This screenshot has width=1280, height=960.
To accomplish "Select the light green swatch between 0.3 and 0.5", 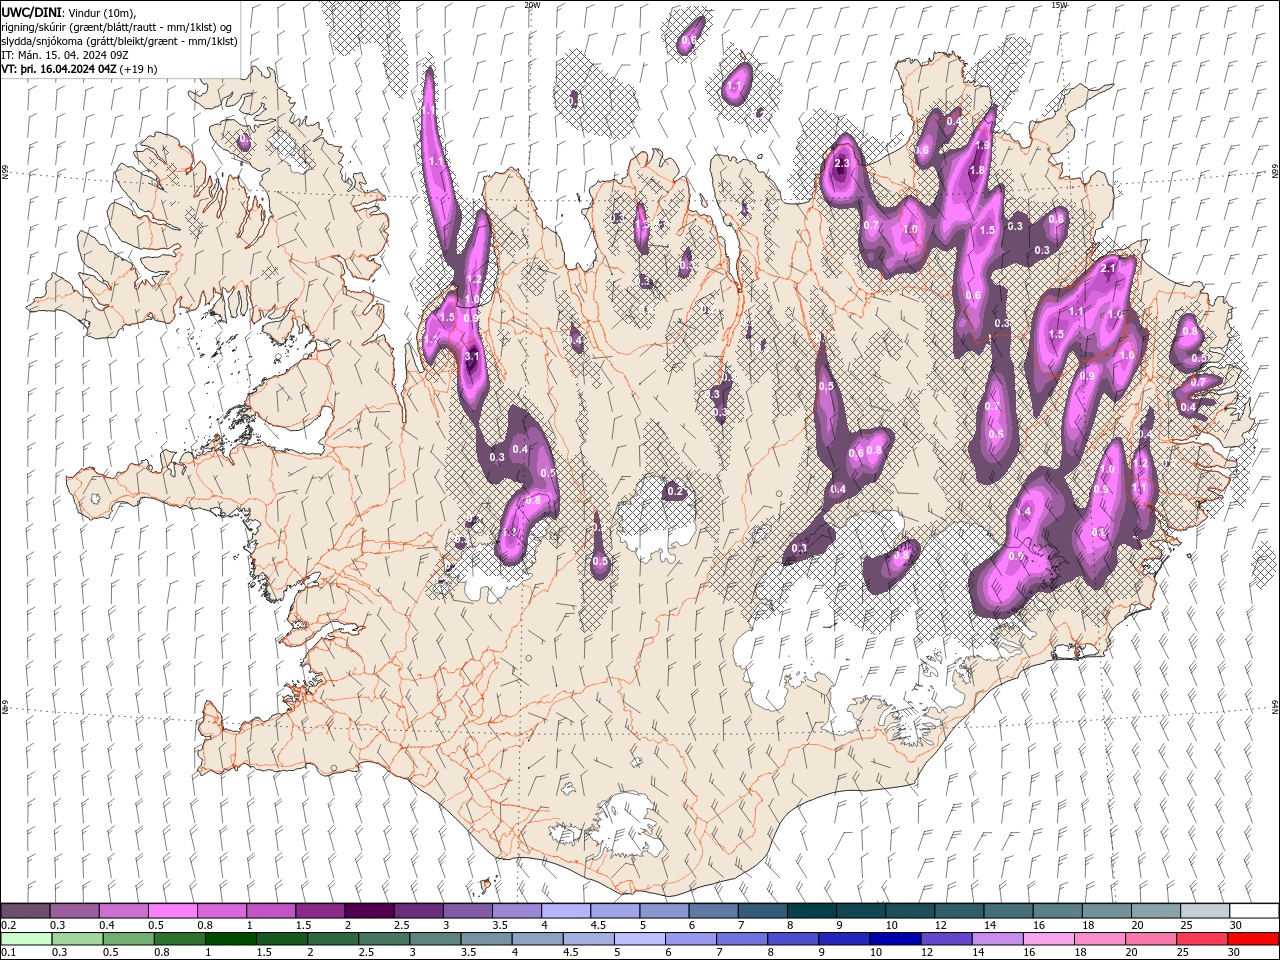I will pos(77,939).
